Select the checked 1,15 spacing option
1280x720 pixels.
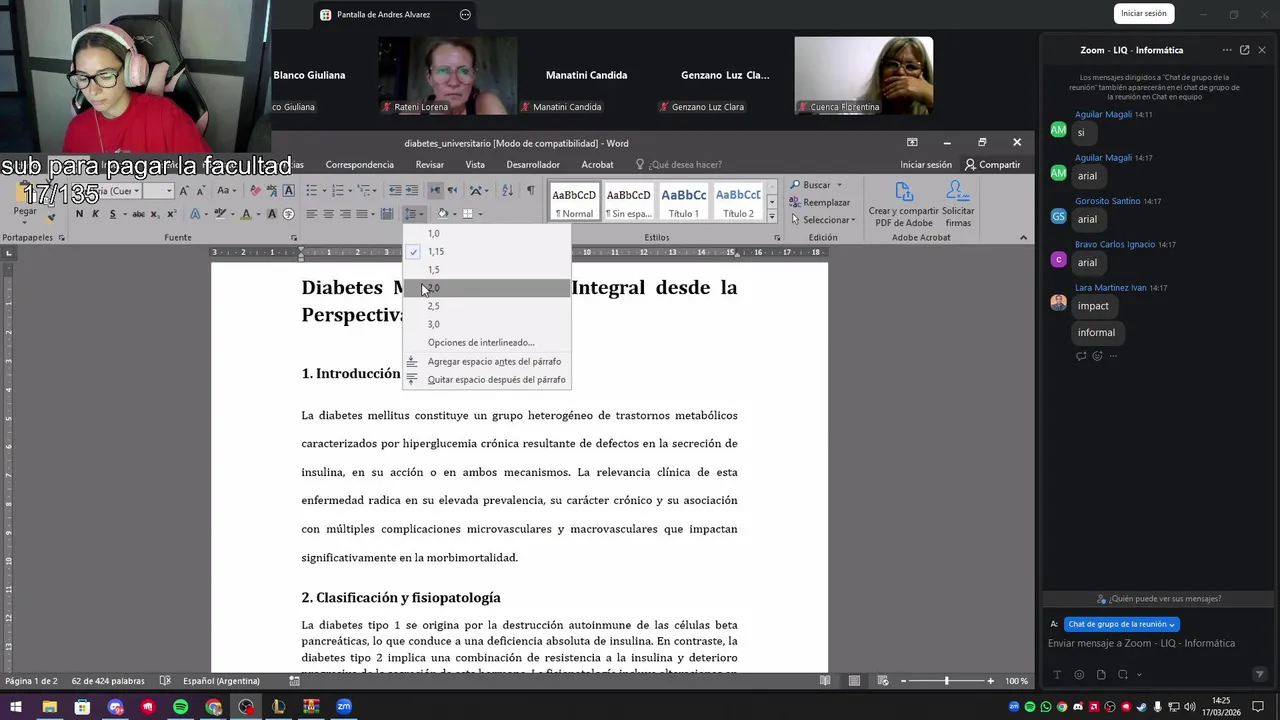point(487,252)
